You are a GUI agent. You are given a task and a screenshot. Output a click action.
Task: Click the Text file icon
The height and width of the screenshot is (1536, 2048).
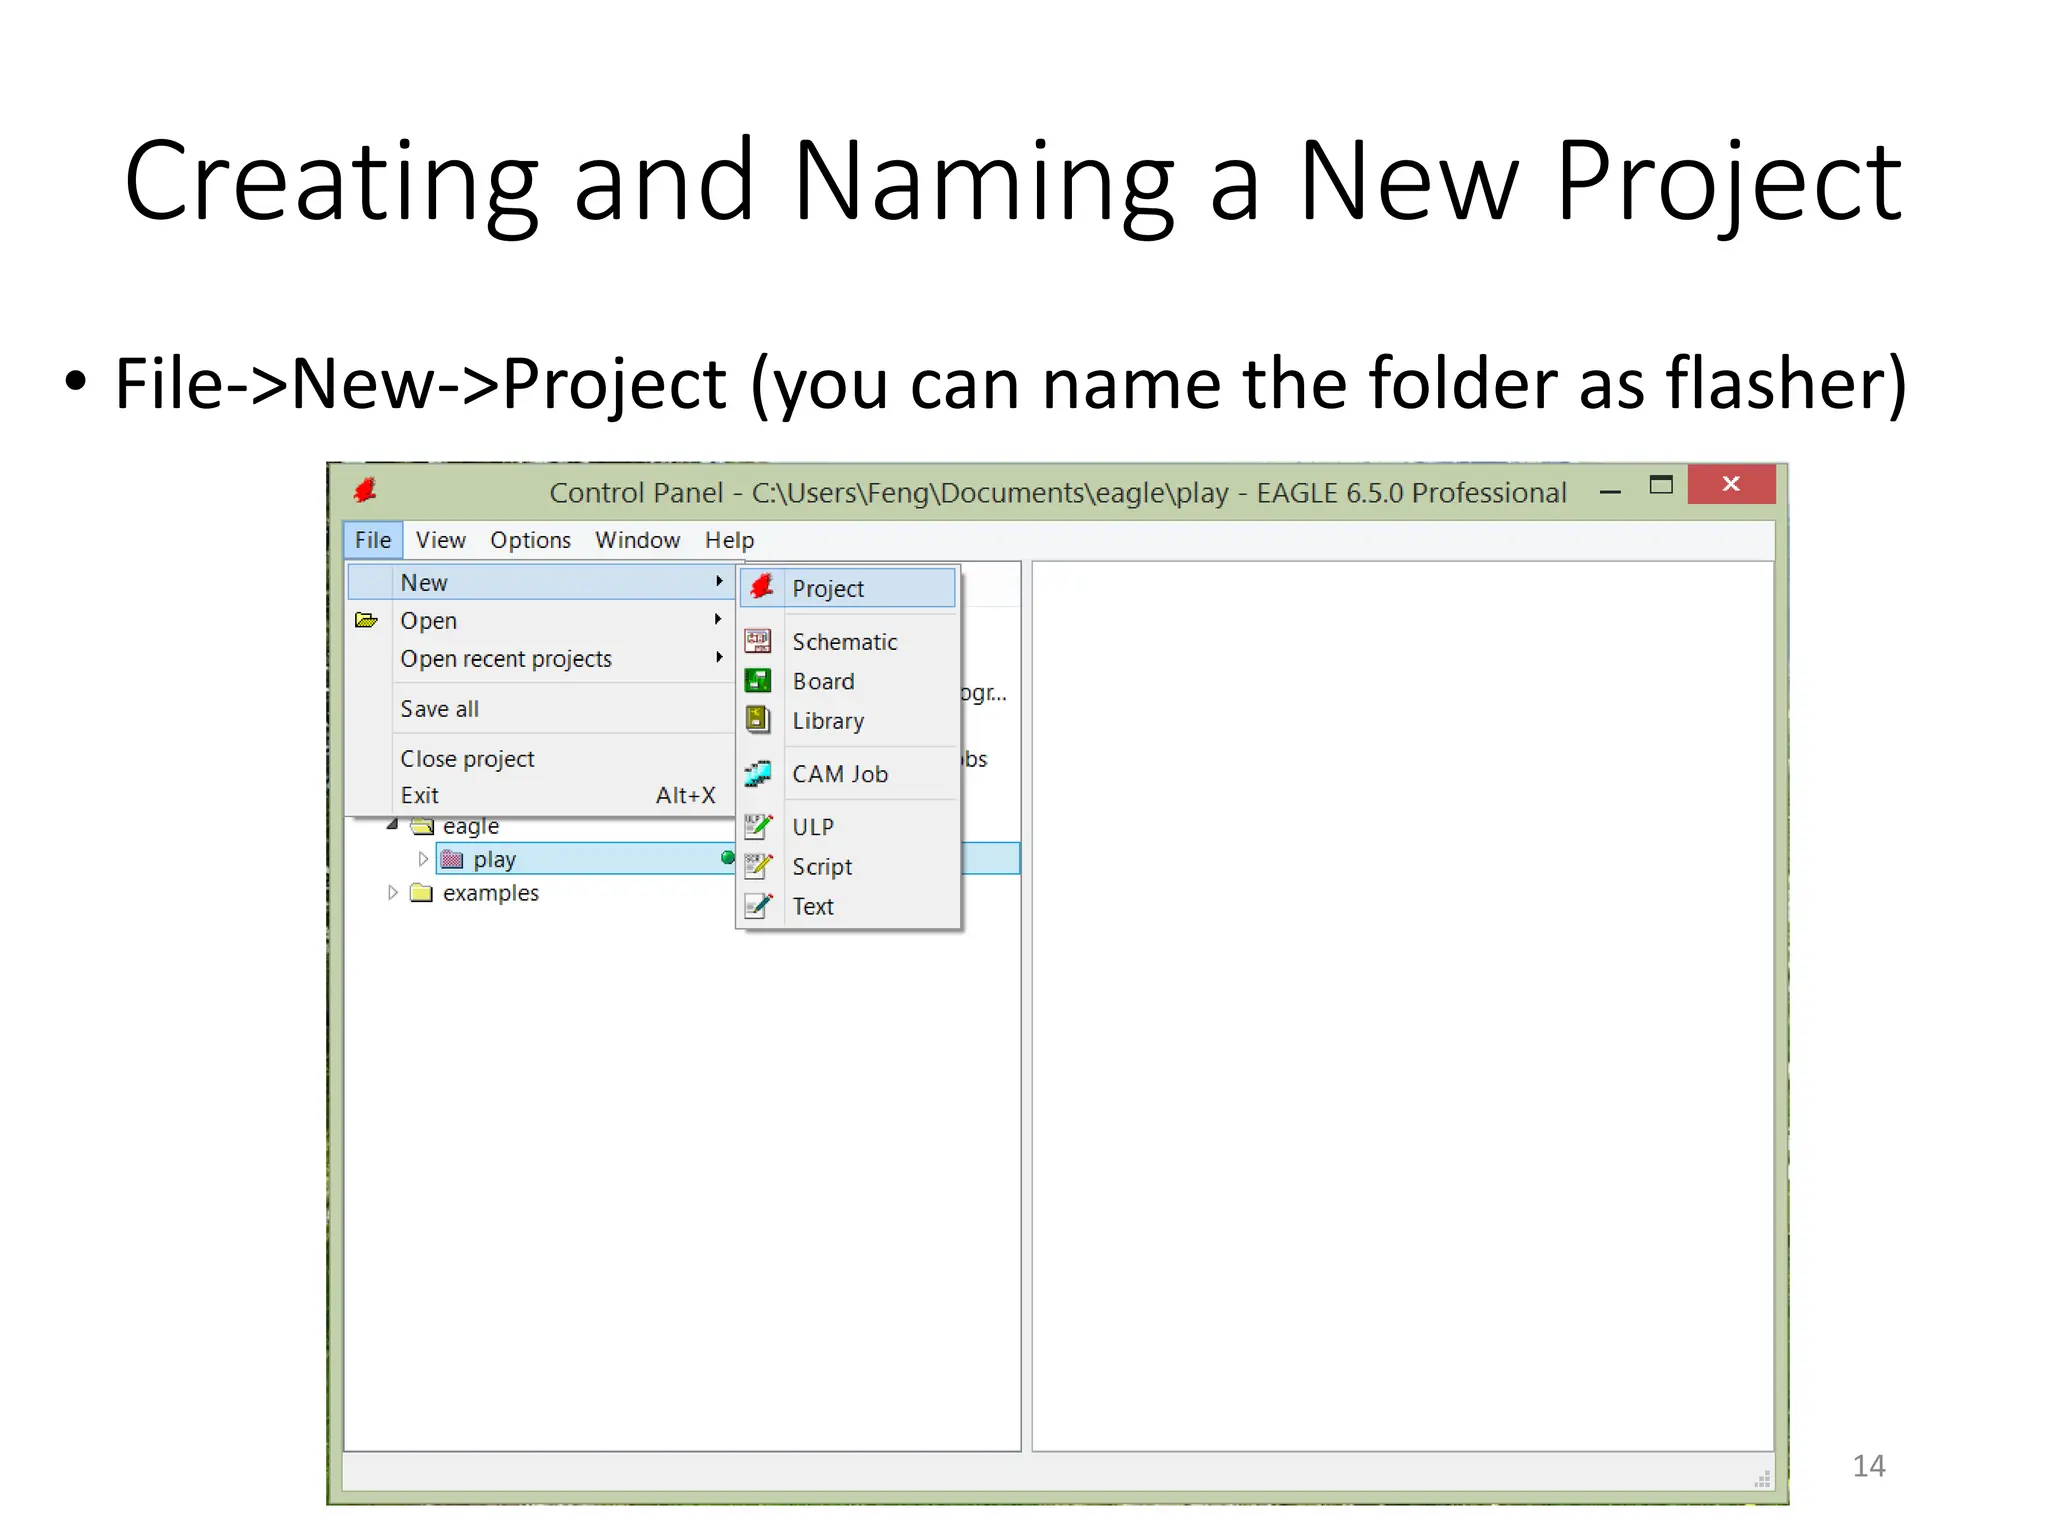coord(758,906)
